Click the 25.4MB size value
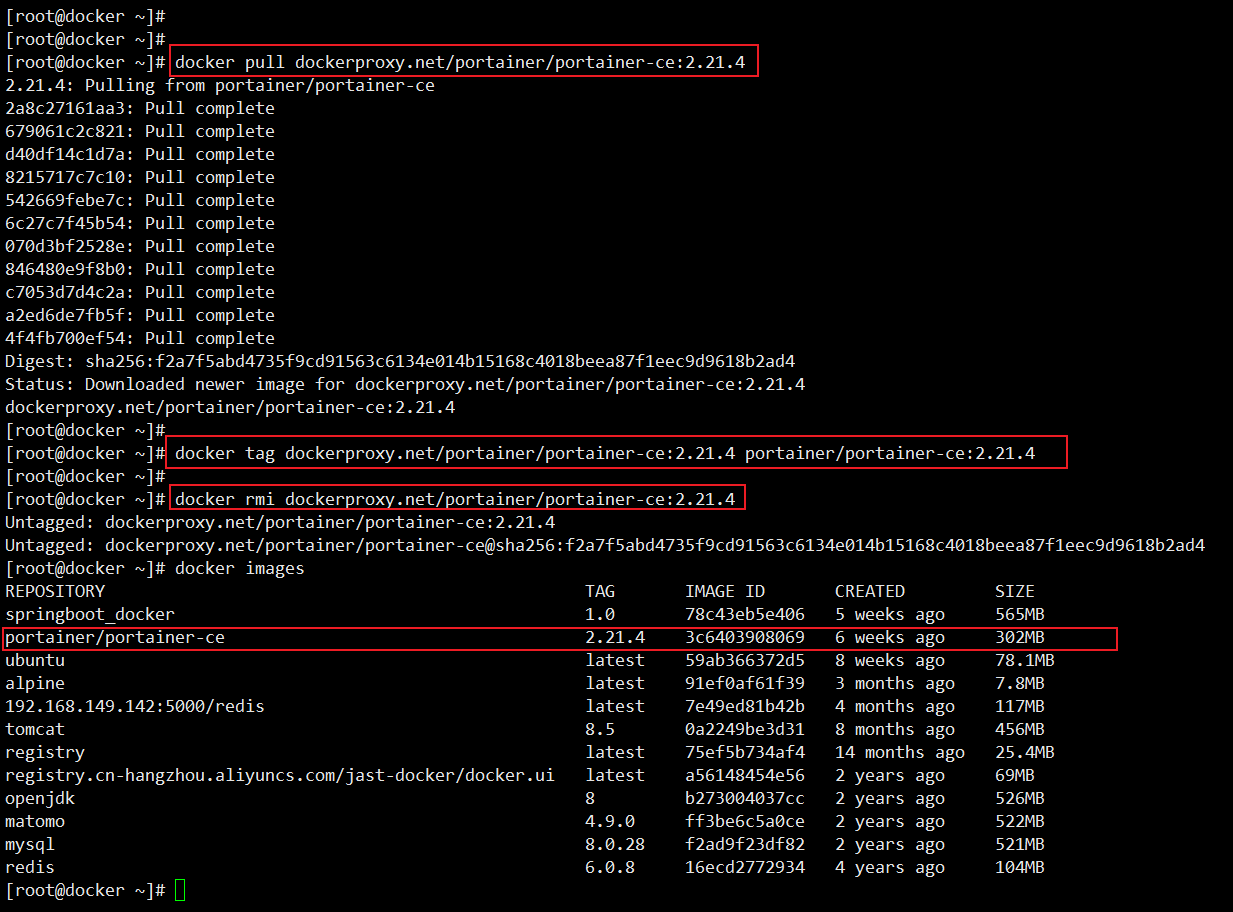This screenshot has height=912, width=1233. click(1025, 752)
